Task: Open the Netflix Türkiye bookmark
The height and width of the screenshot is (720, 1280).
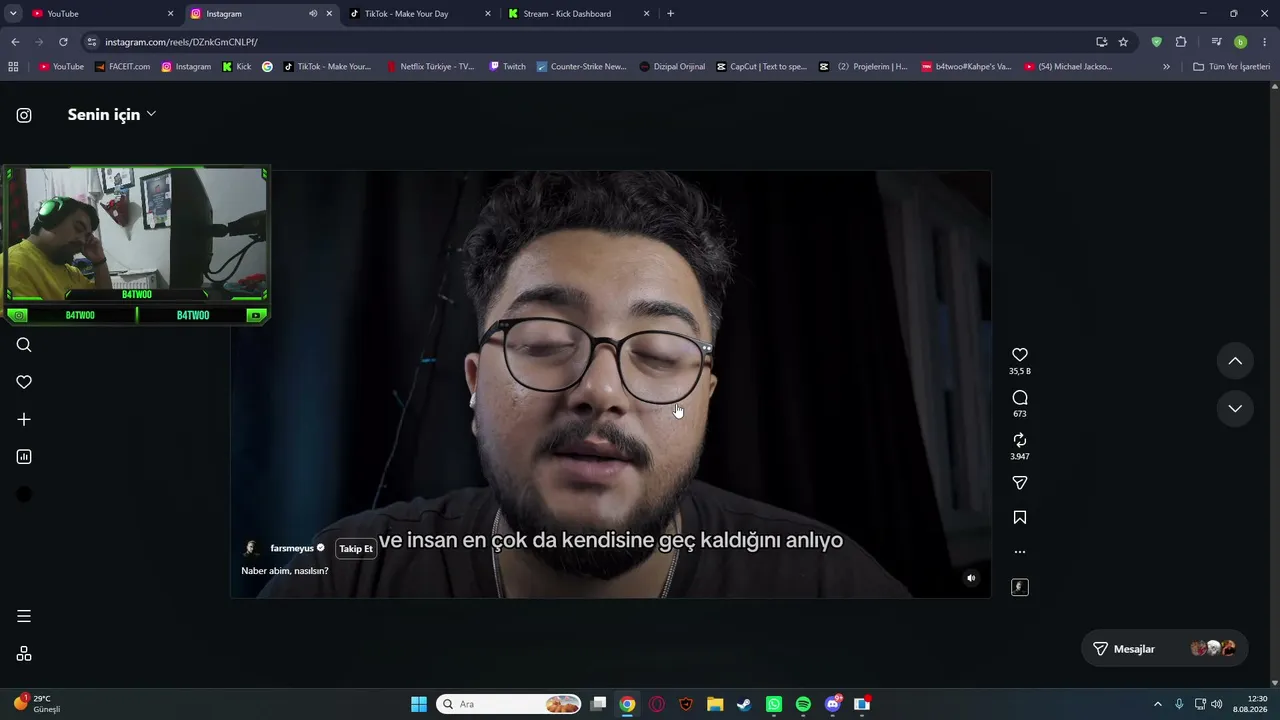Action: [430, 67]
